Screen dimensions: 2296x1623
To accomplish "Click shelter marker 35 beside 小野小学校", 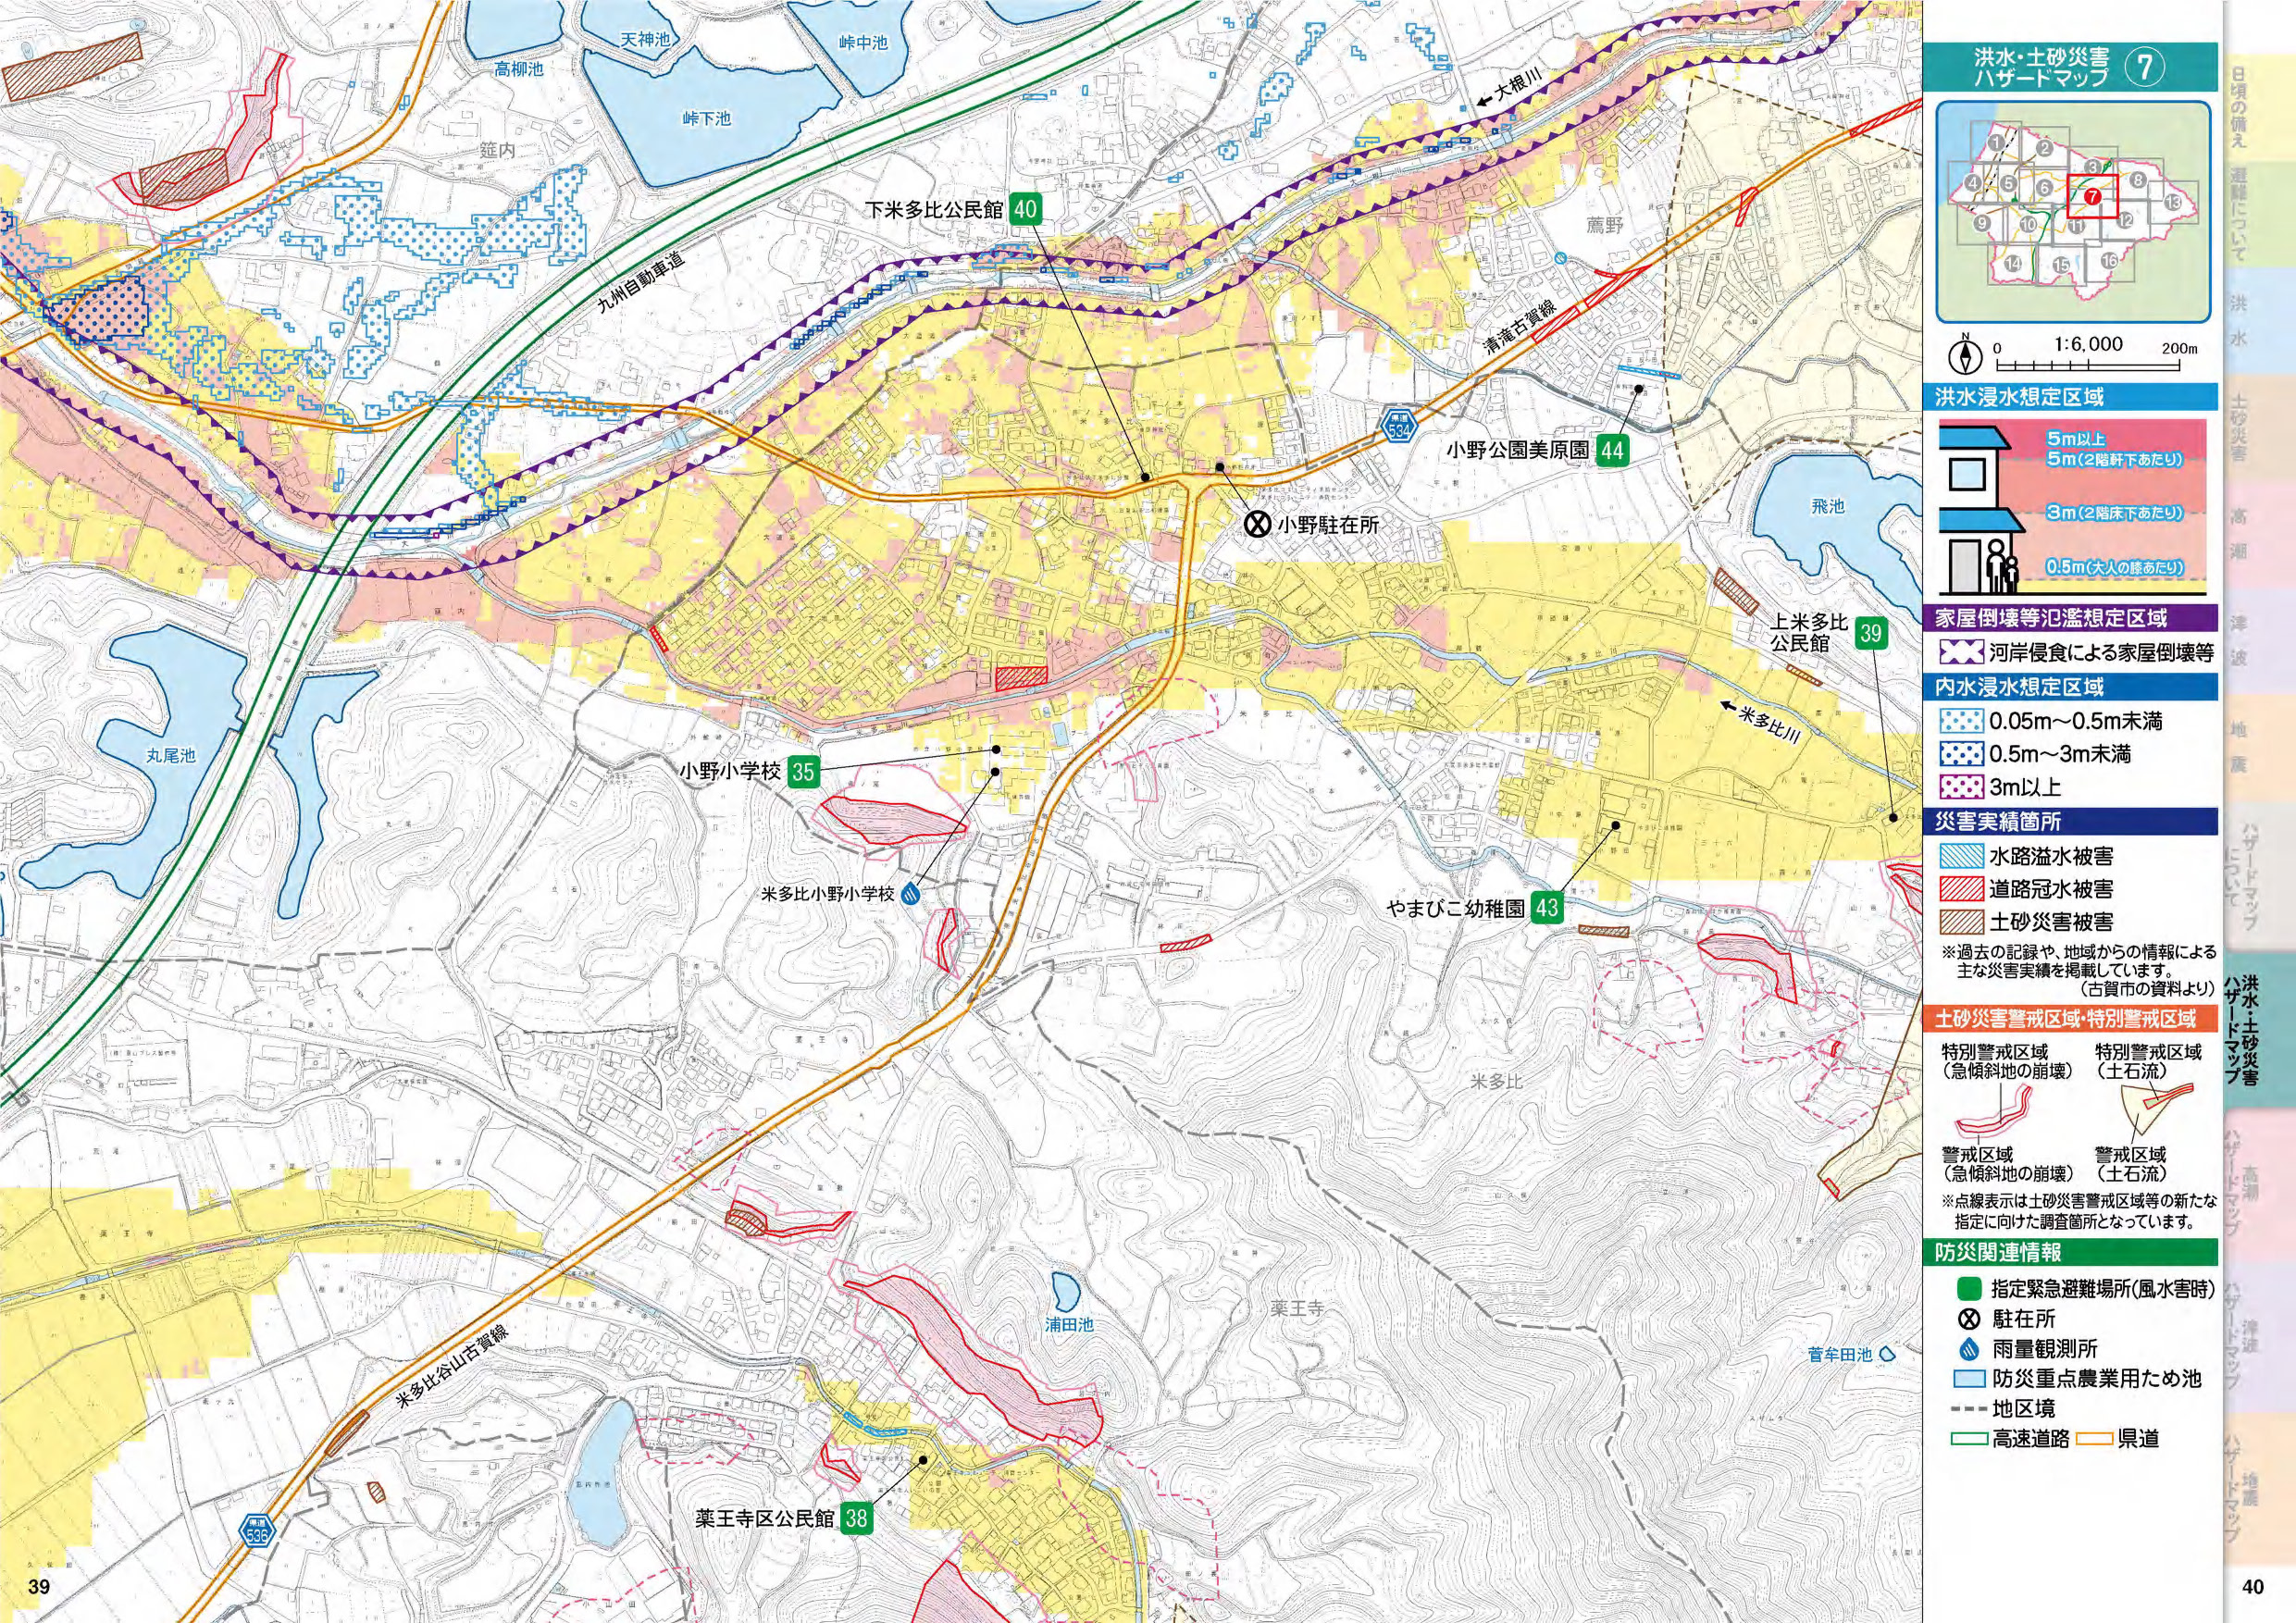I will tap(803, 772).
